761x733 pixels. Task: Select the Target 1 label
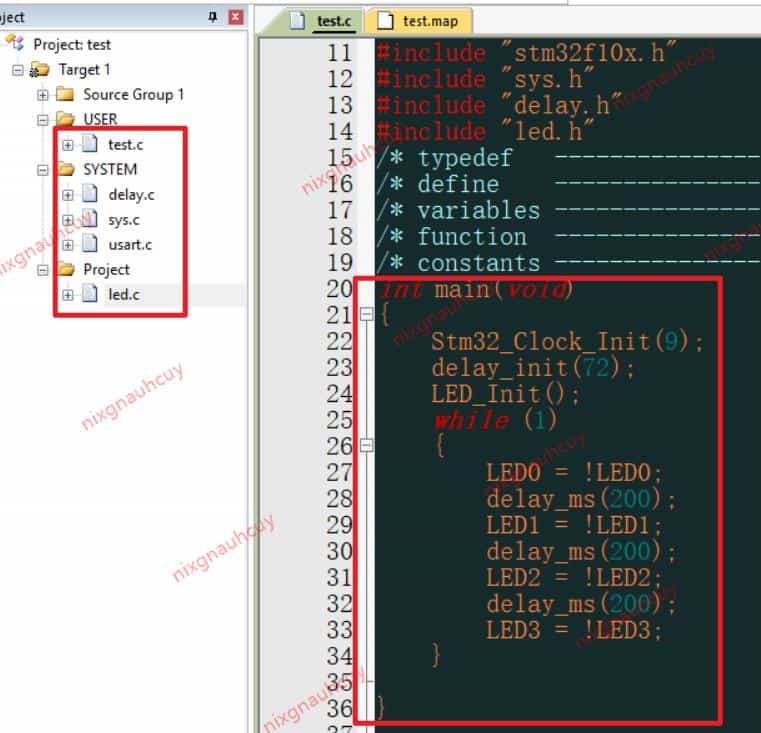pos(84,70)
